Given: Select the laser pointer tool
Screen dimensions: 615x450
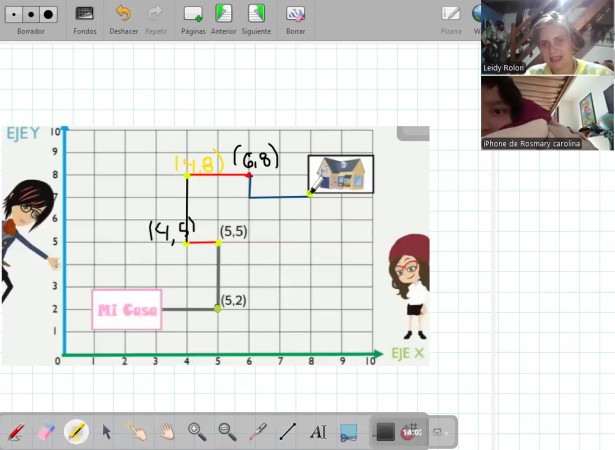Looking at the screenshot, I should [258, 432].
